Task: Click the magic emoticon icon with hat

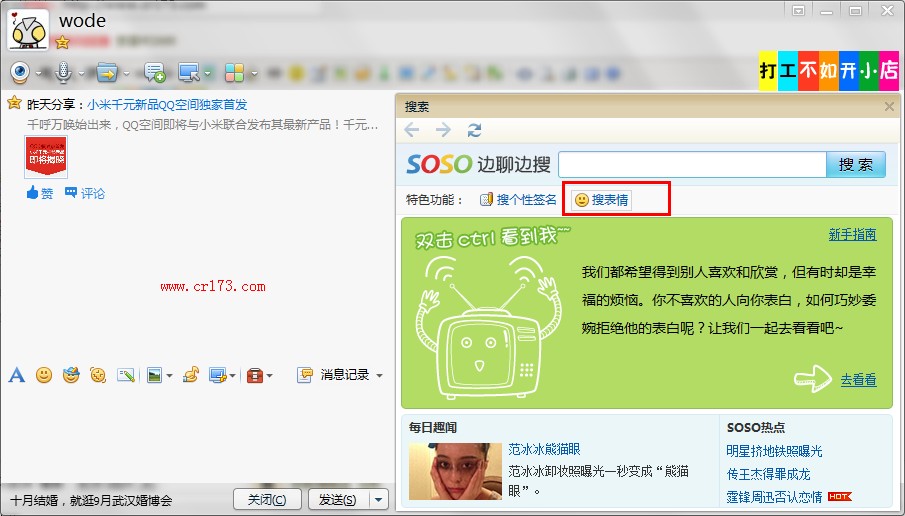Action: [x=71, y=375]
